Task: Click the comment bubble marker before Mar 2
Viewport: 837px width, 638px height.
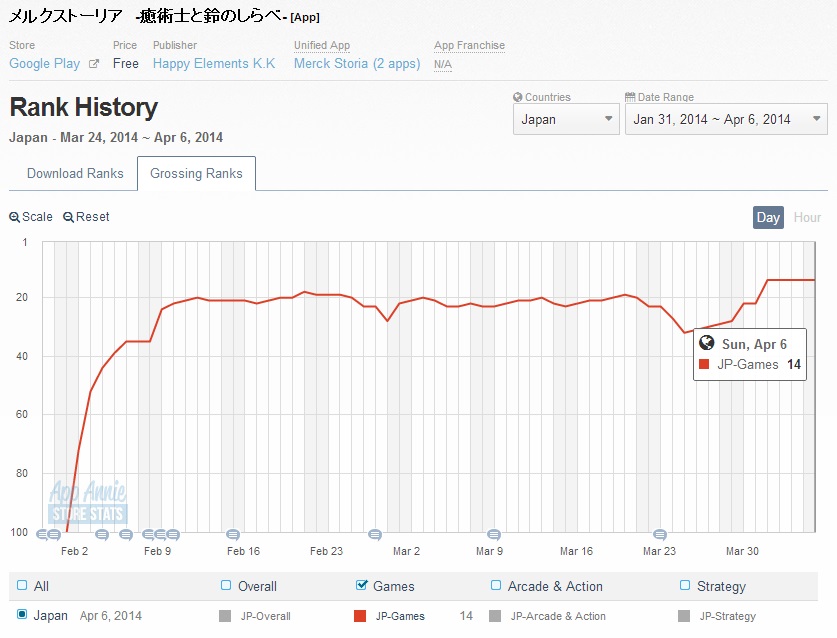Action: pos(375,534)
